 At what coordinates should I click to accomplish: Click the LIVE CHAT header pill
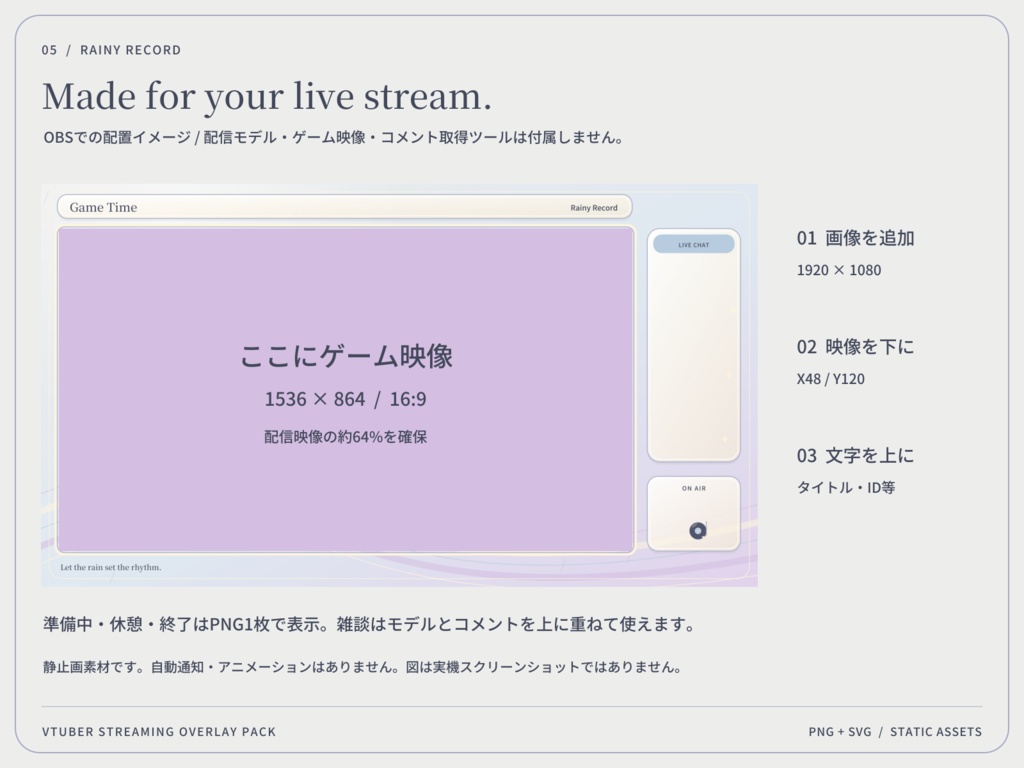694,244
